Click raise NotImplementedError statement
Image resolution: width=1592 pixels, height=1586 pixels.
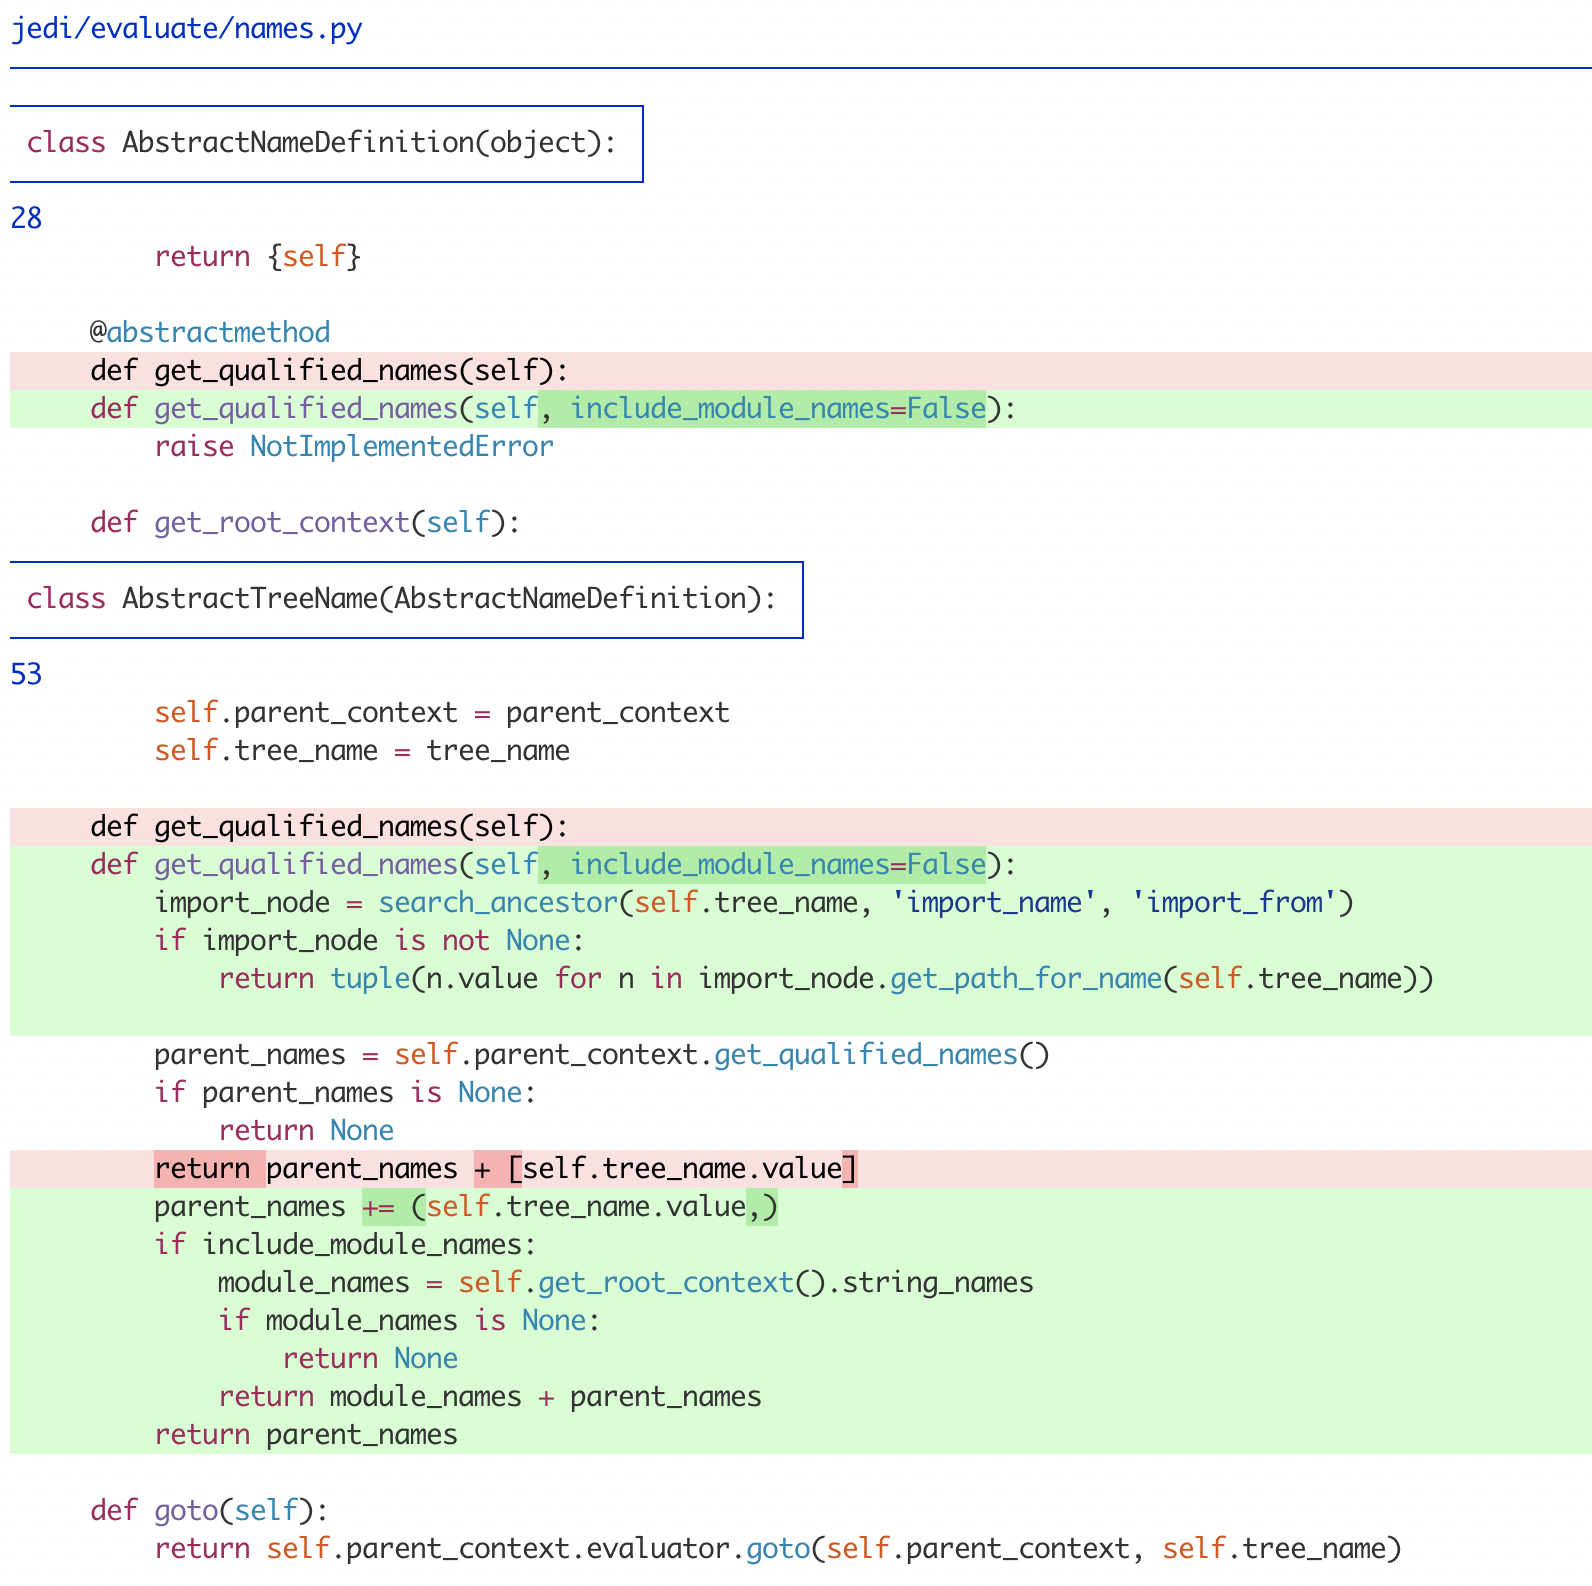[354, 446]
